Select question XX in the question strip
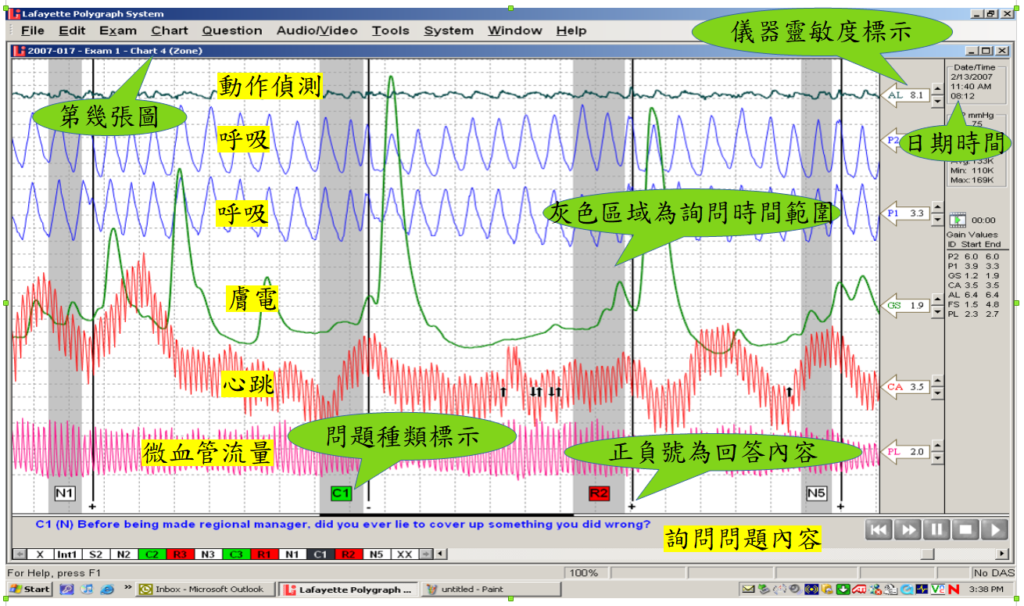The image size is (1024, 606). tap(404, 554)
